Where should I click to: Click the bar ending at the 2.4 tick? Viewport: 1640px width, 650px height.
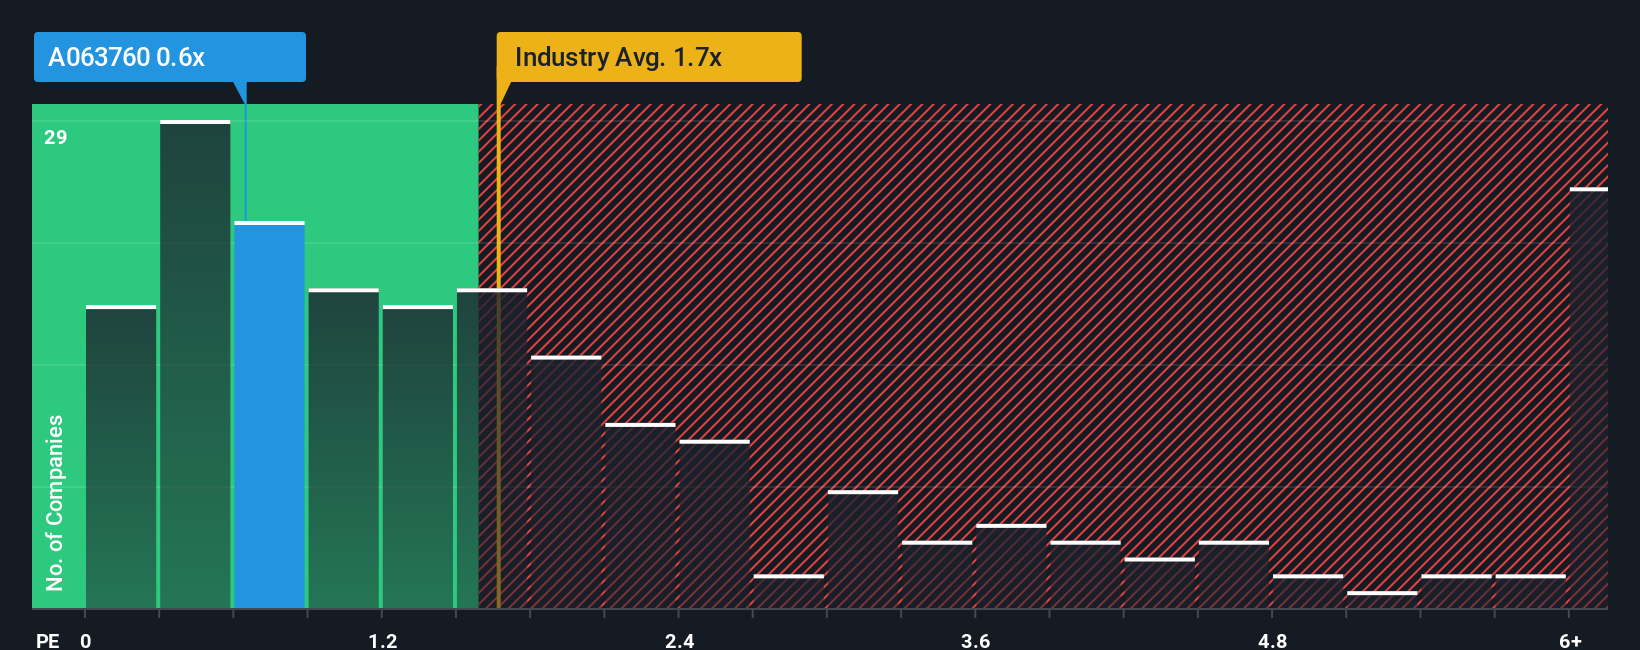click(640, 516)
